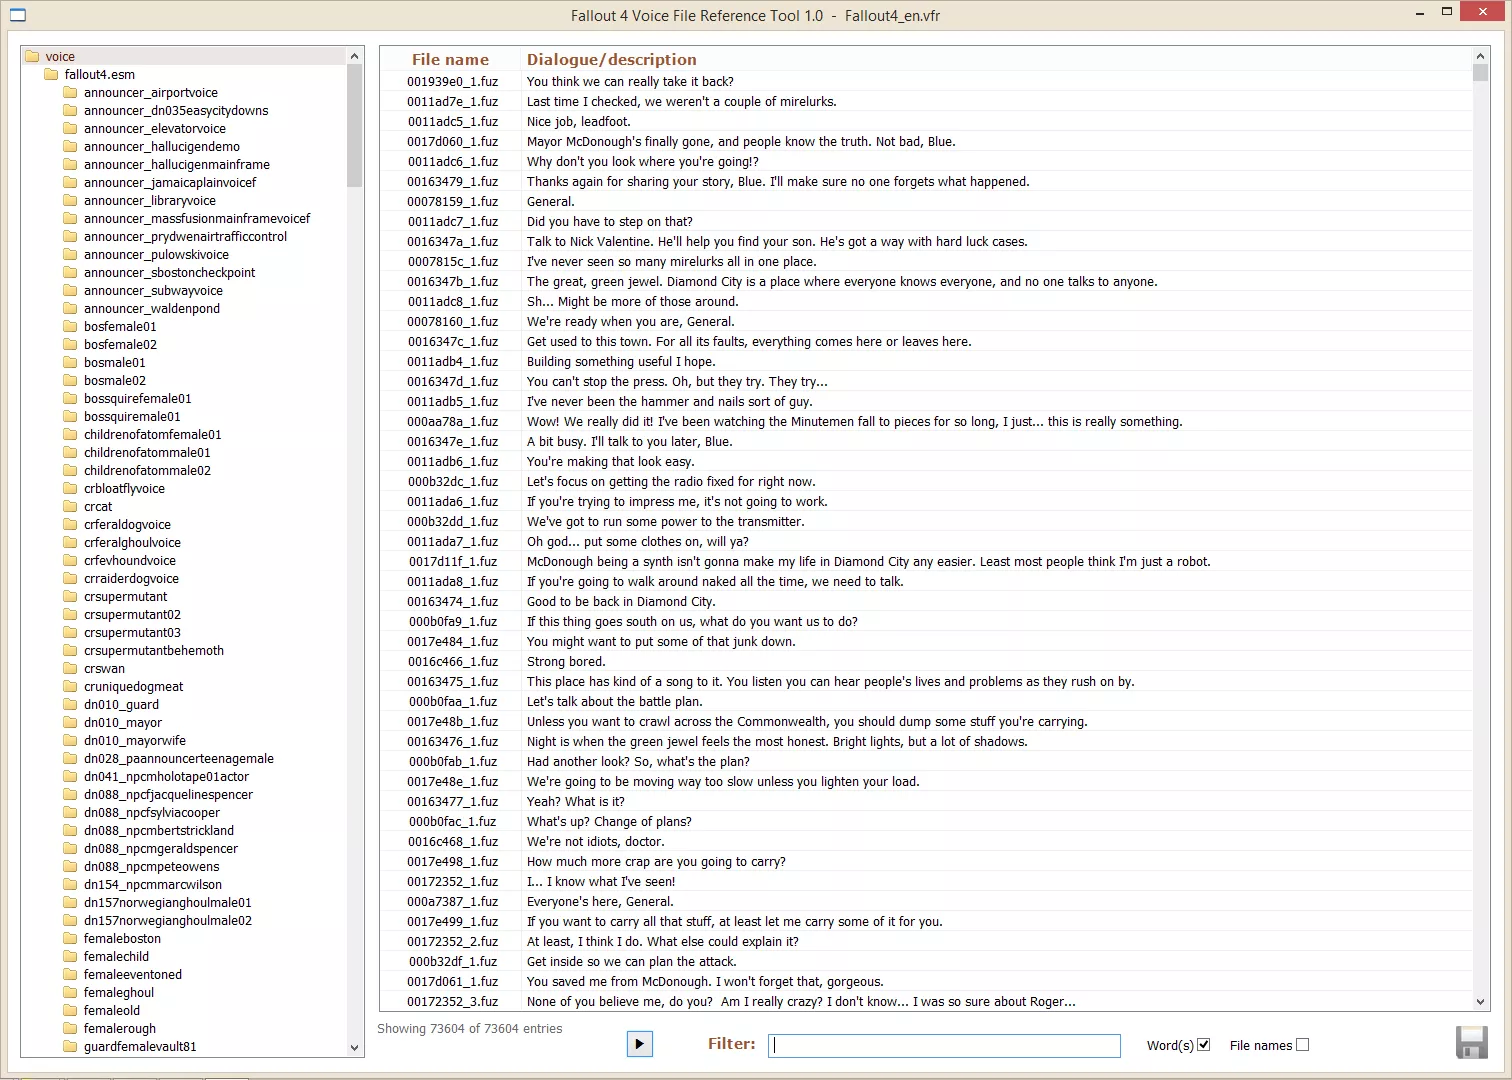This screenshot has width=1512, height=1080.
Task: Select file 0017d060_1.fuz row
Action: pos(926,141)
